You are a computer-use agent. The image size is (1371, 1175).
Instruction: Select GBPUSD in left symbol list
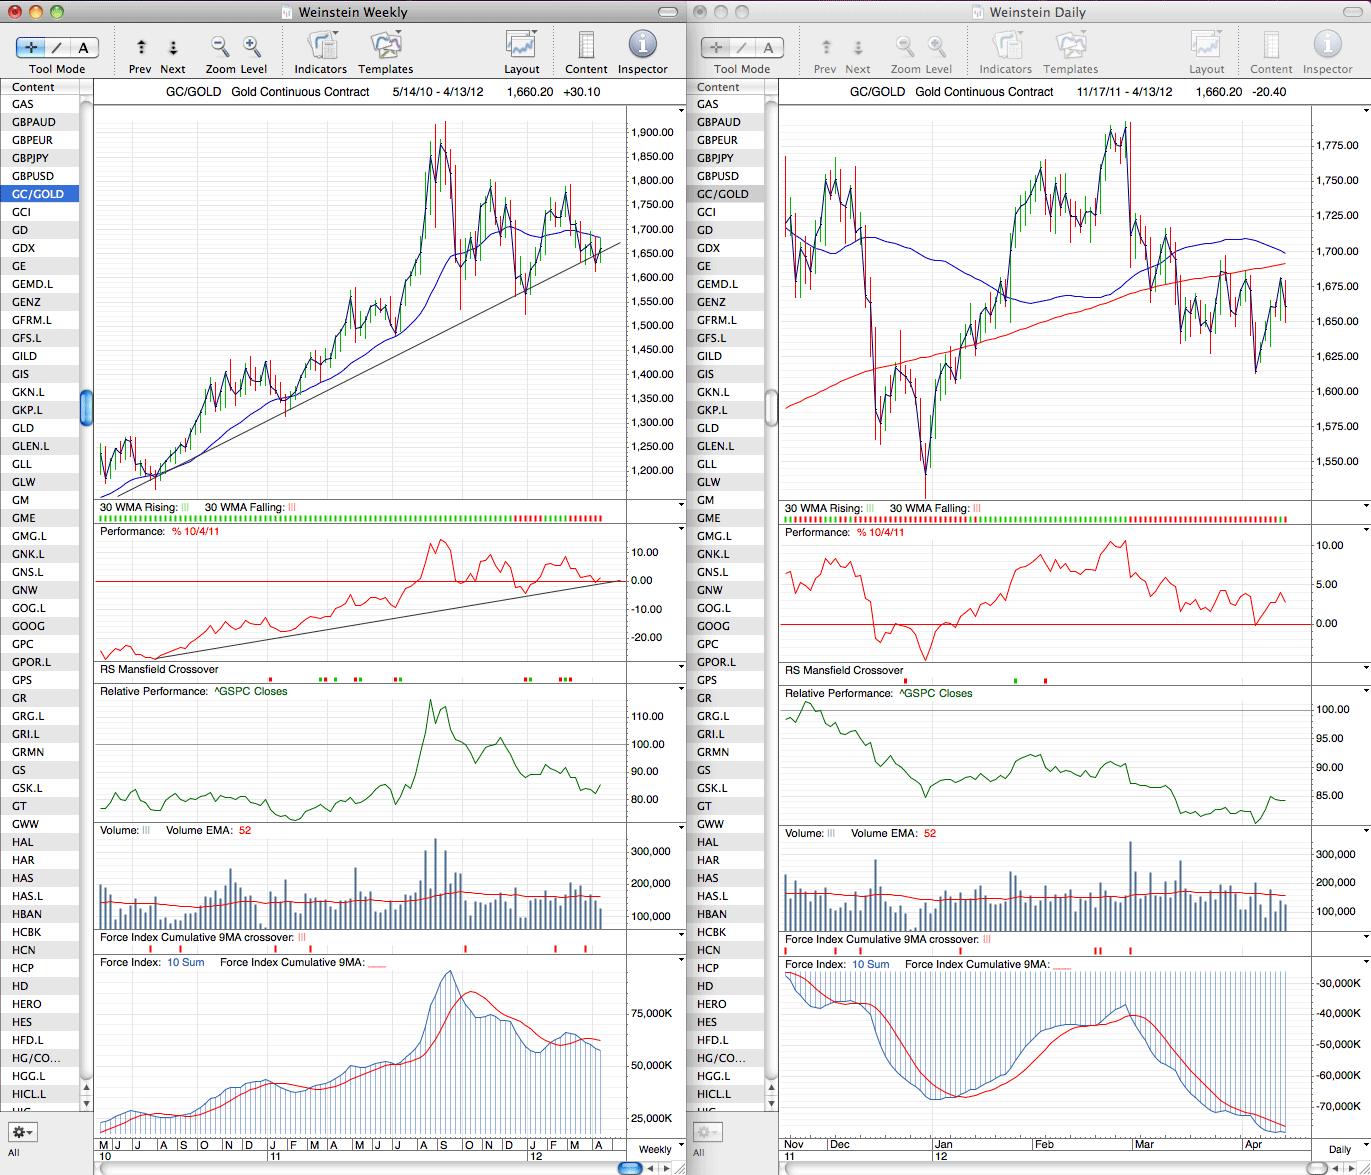pyautogui.click(x=40, y=176)
